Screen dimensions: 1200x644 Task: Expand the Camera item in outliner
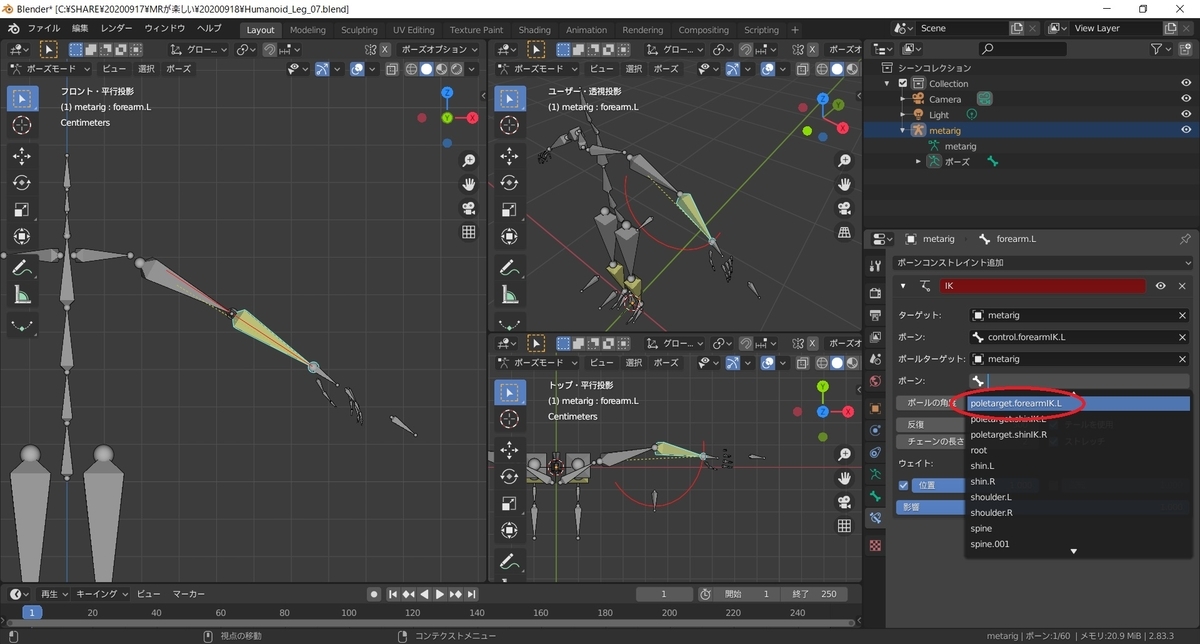coord(903,99)
